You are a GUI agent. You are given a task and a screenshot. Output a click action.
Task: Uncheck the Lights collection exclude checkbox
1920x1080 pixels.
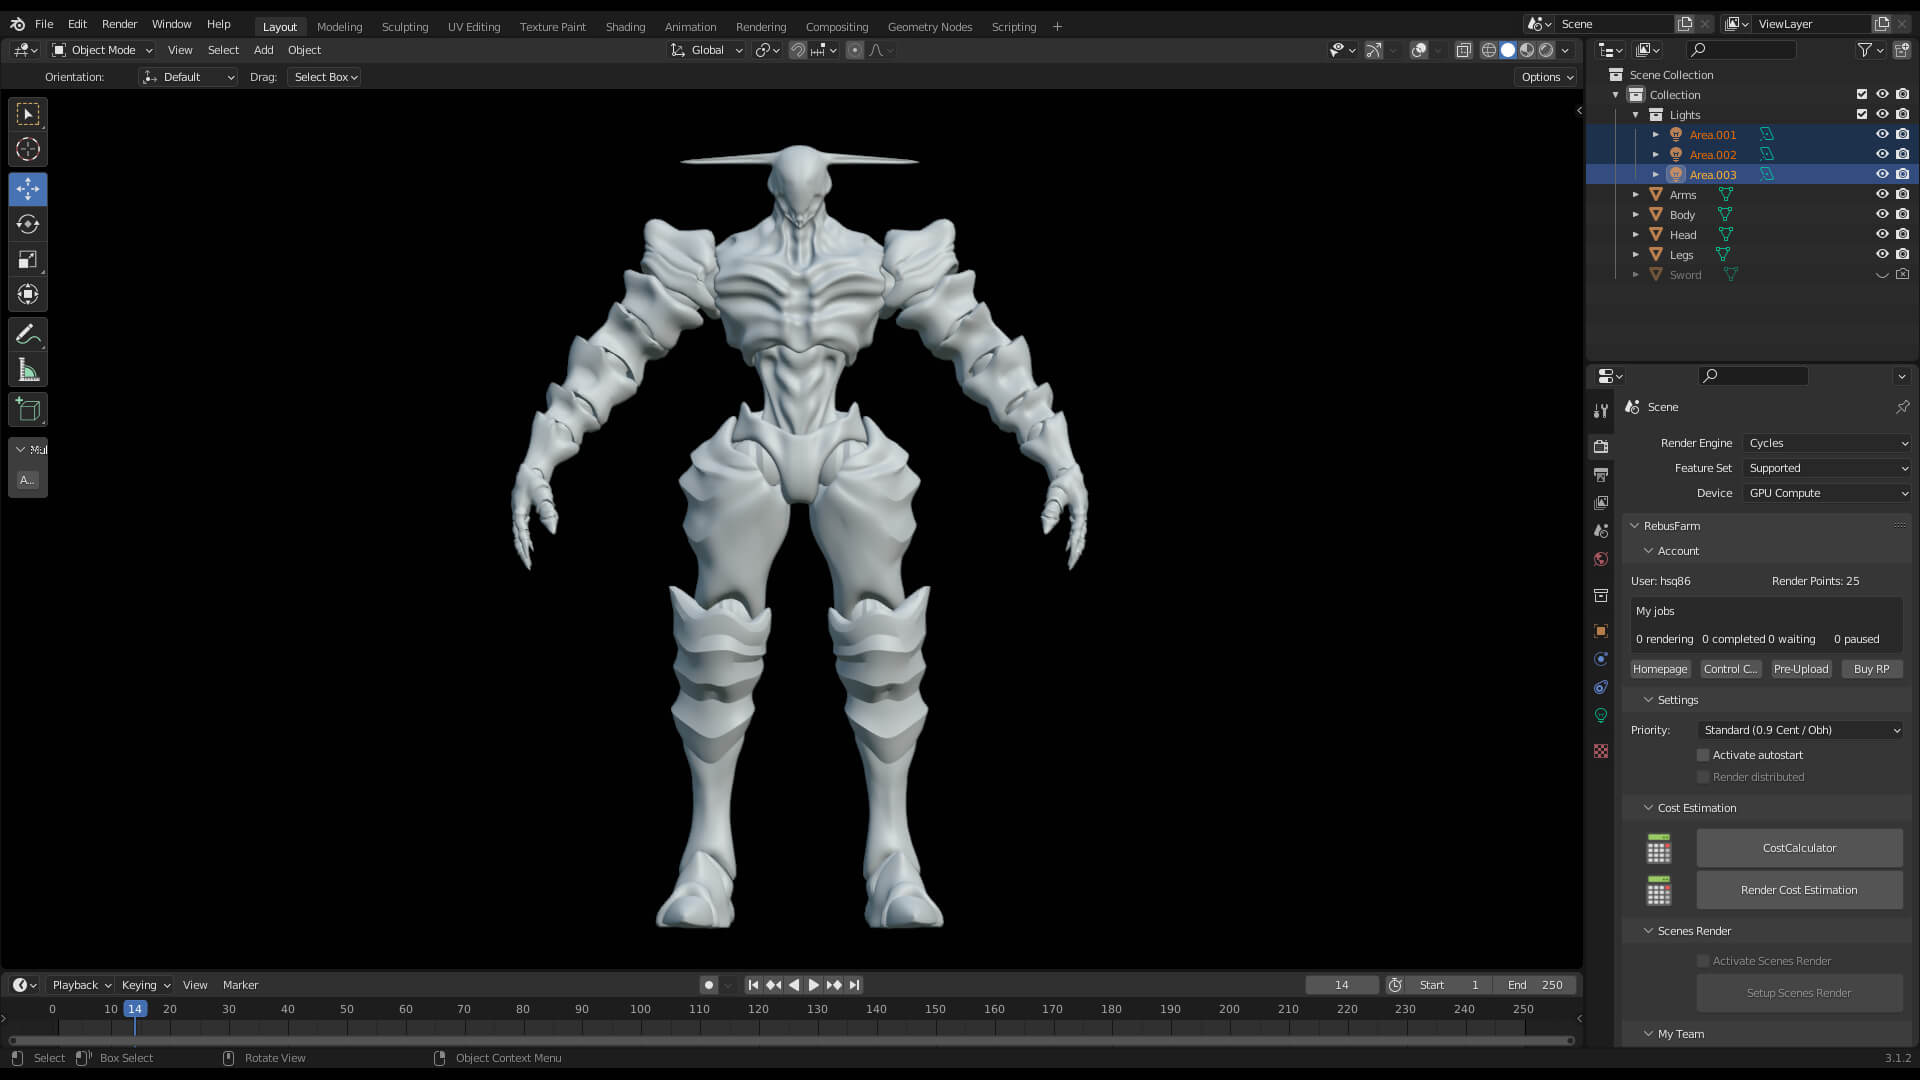(x=1862, y=114)
